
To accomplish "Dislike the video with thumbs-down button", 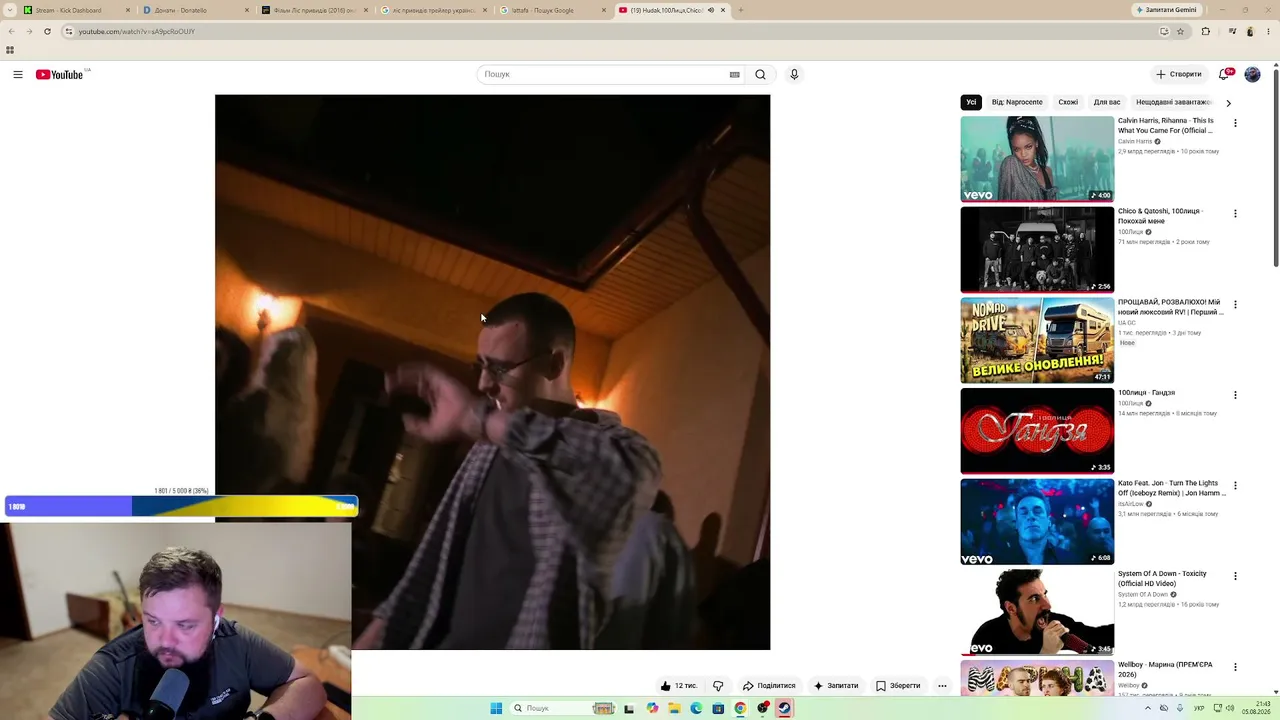I will [x=718, y=686].
